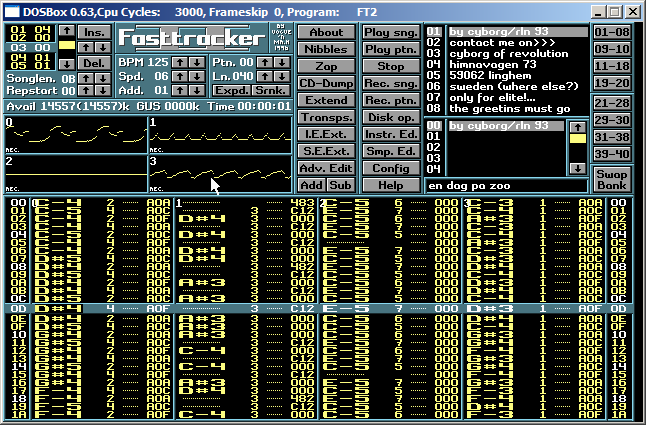This screenshot has width=646, height=425.
Task: Click the Swap Bank button
Action: (612, 180)
